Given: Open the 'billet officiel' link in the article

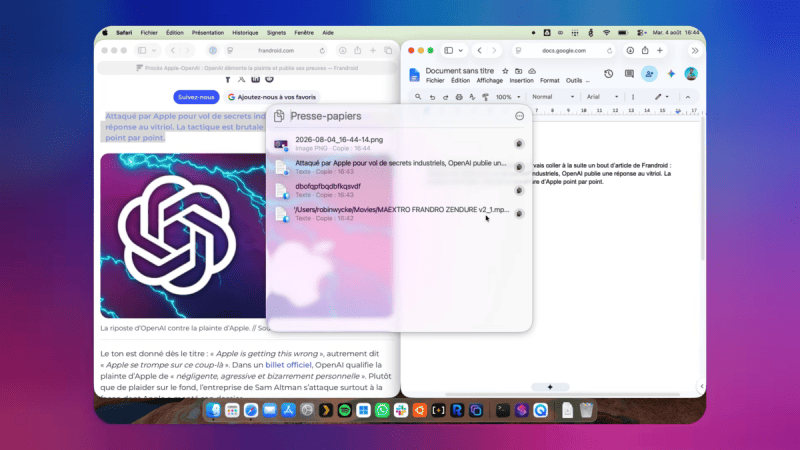Looking at the screenshot, I should 288,365.
